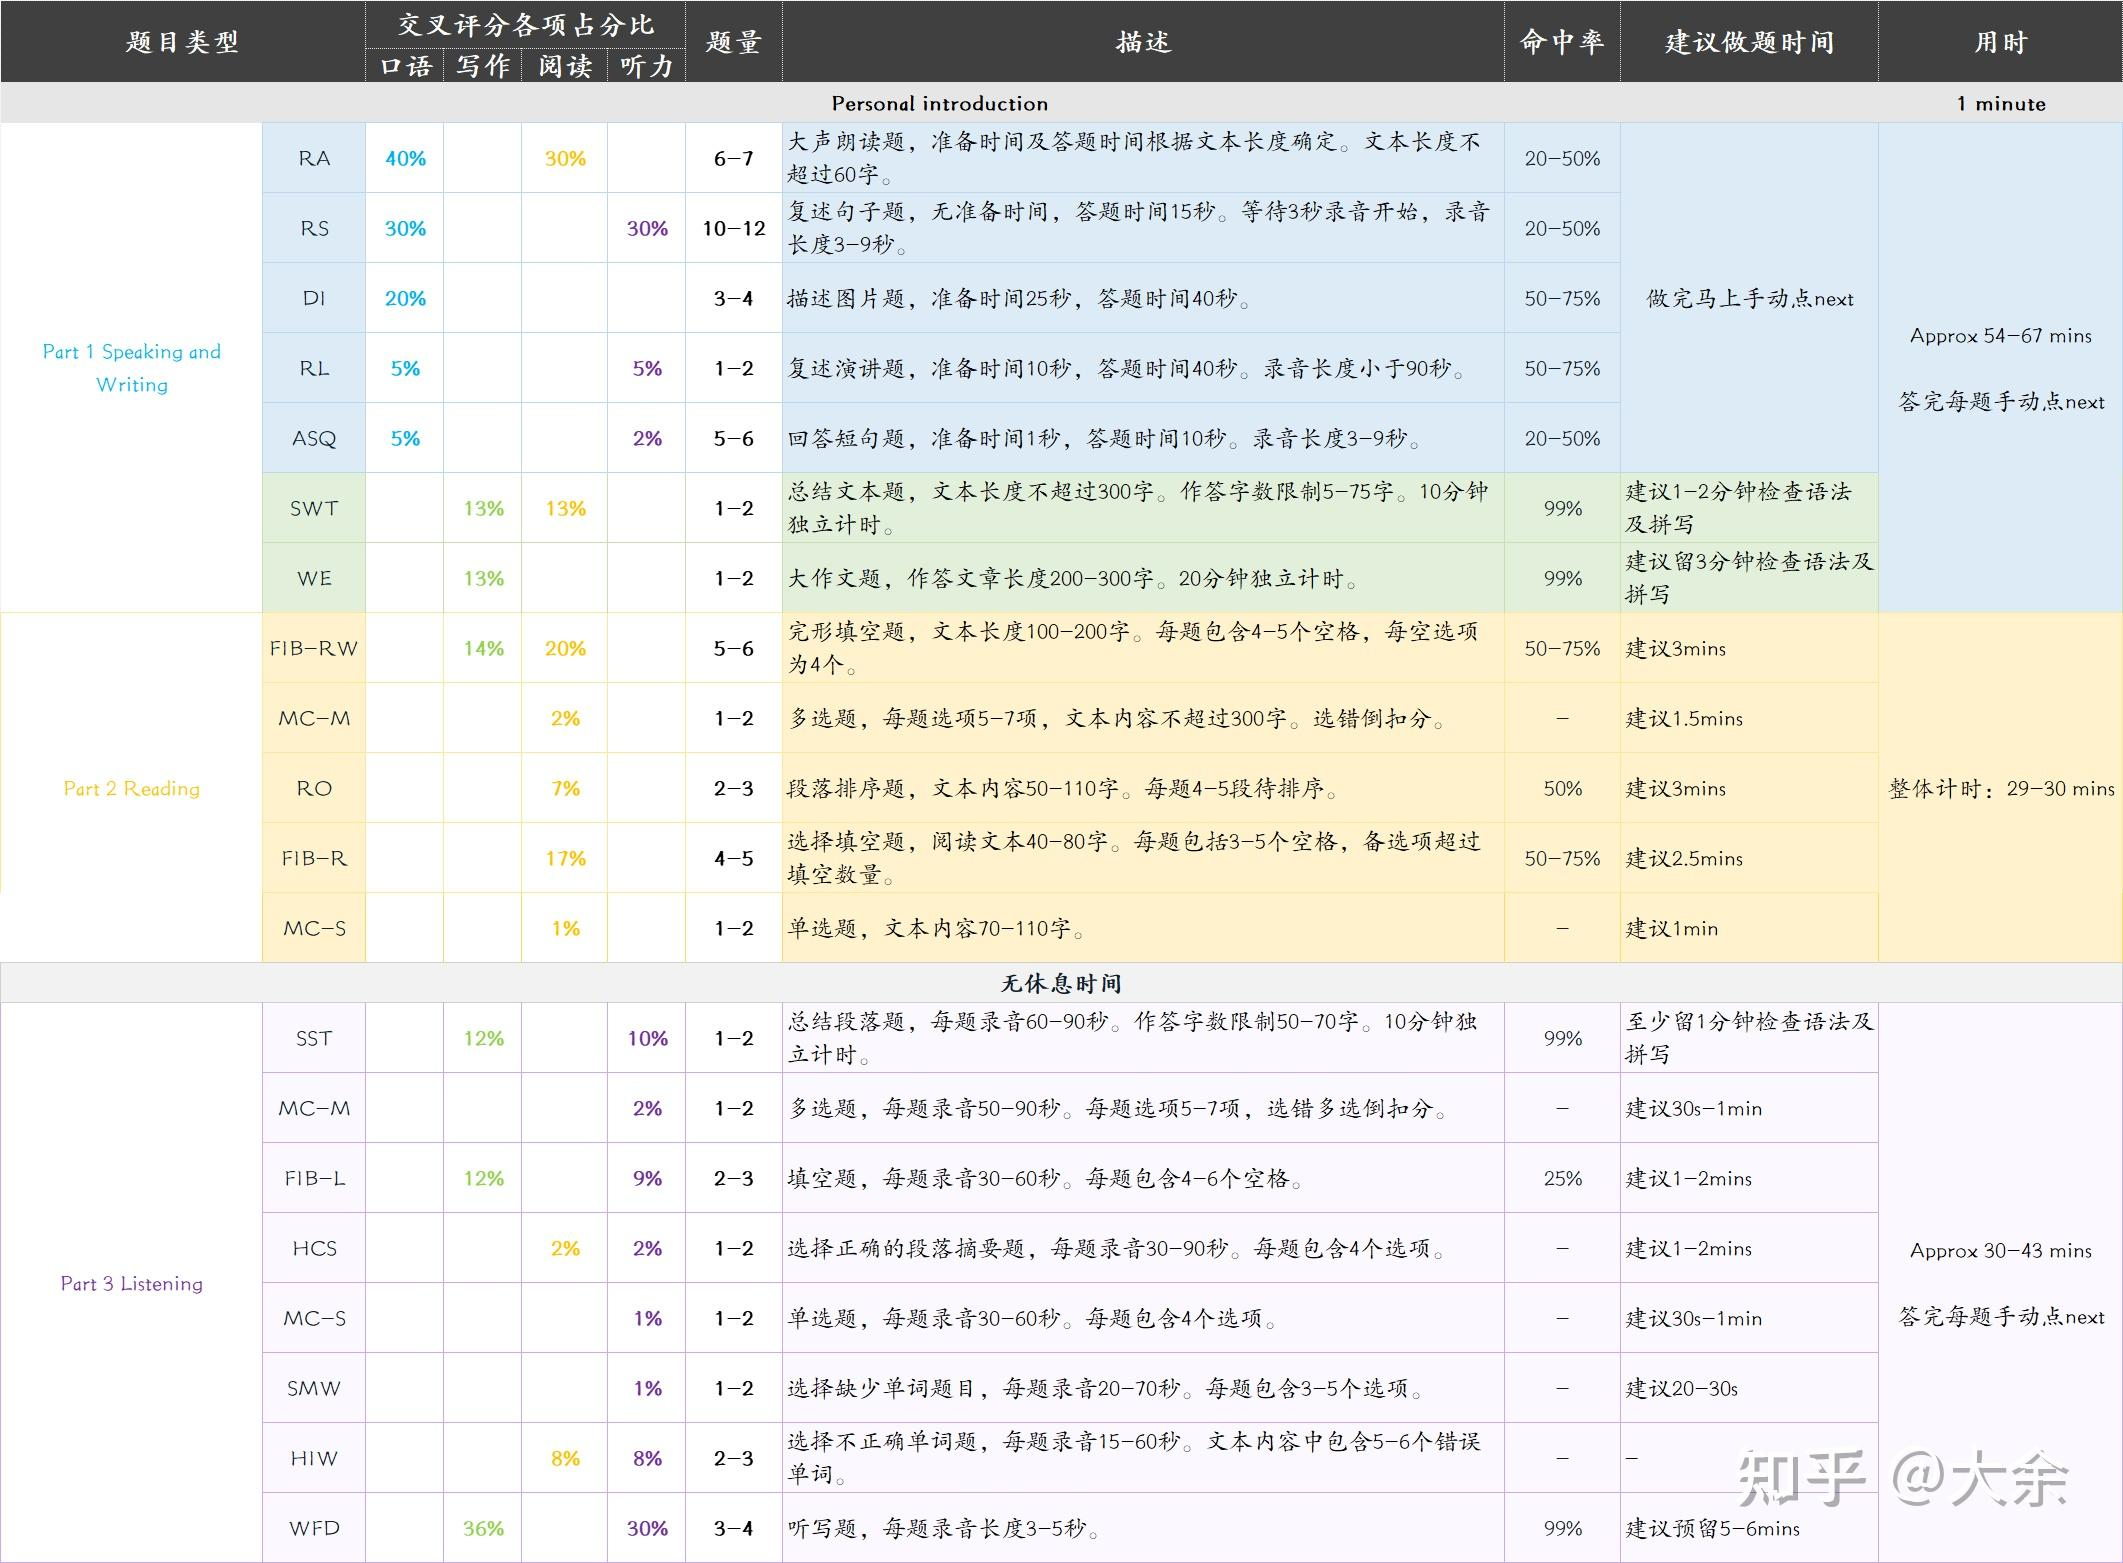Viewport: 2123px width, 1563px height.
Task: Select the 做完马上手动点next cell
Action: pos(1749,298)
